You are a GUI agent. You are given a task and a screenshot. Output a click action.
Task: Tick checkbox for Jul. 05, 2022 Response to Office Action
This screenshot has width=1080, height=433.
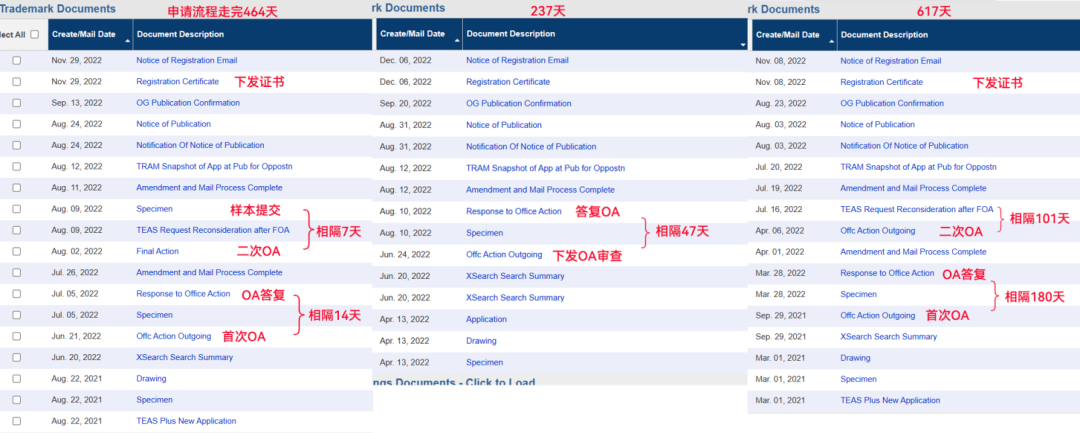pos(17,293)
